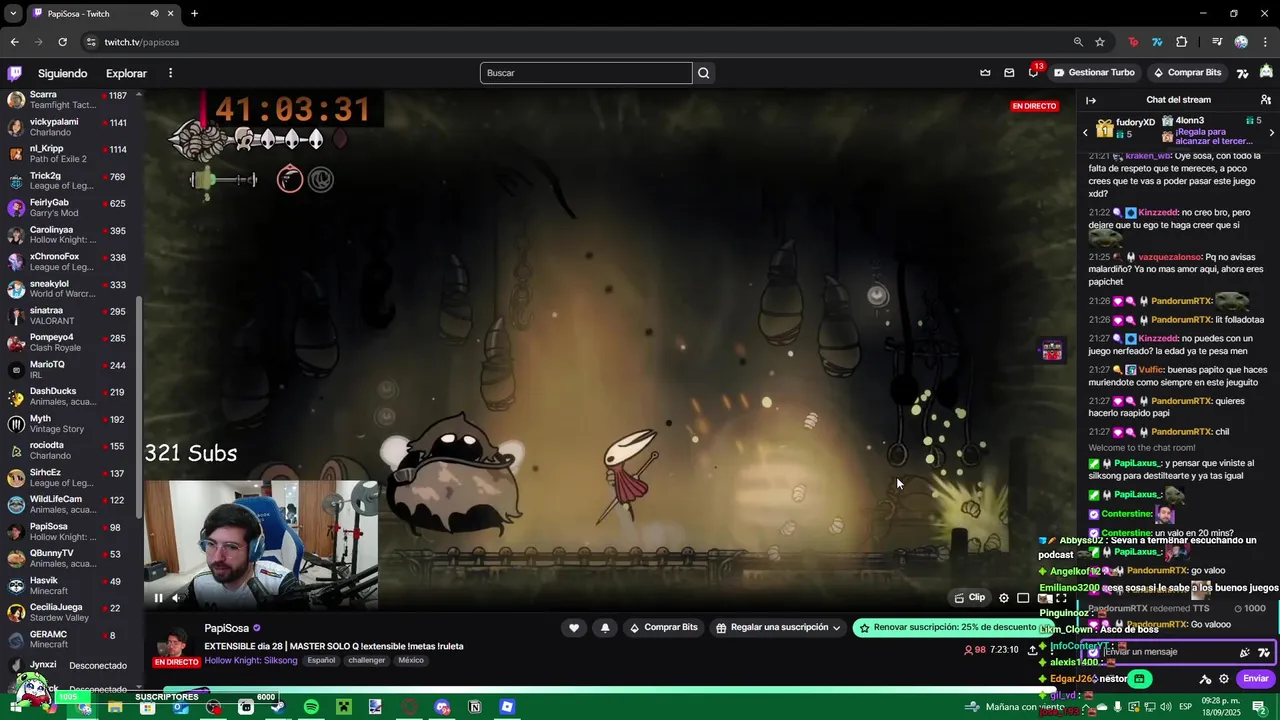
Task: Open the Prime loot crown icon
Action: coord(985,73)
